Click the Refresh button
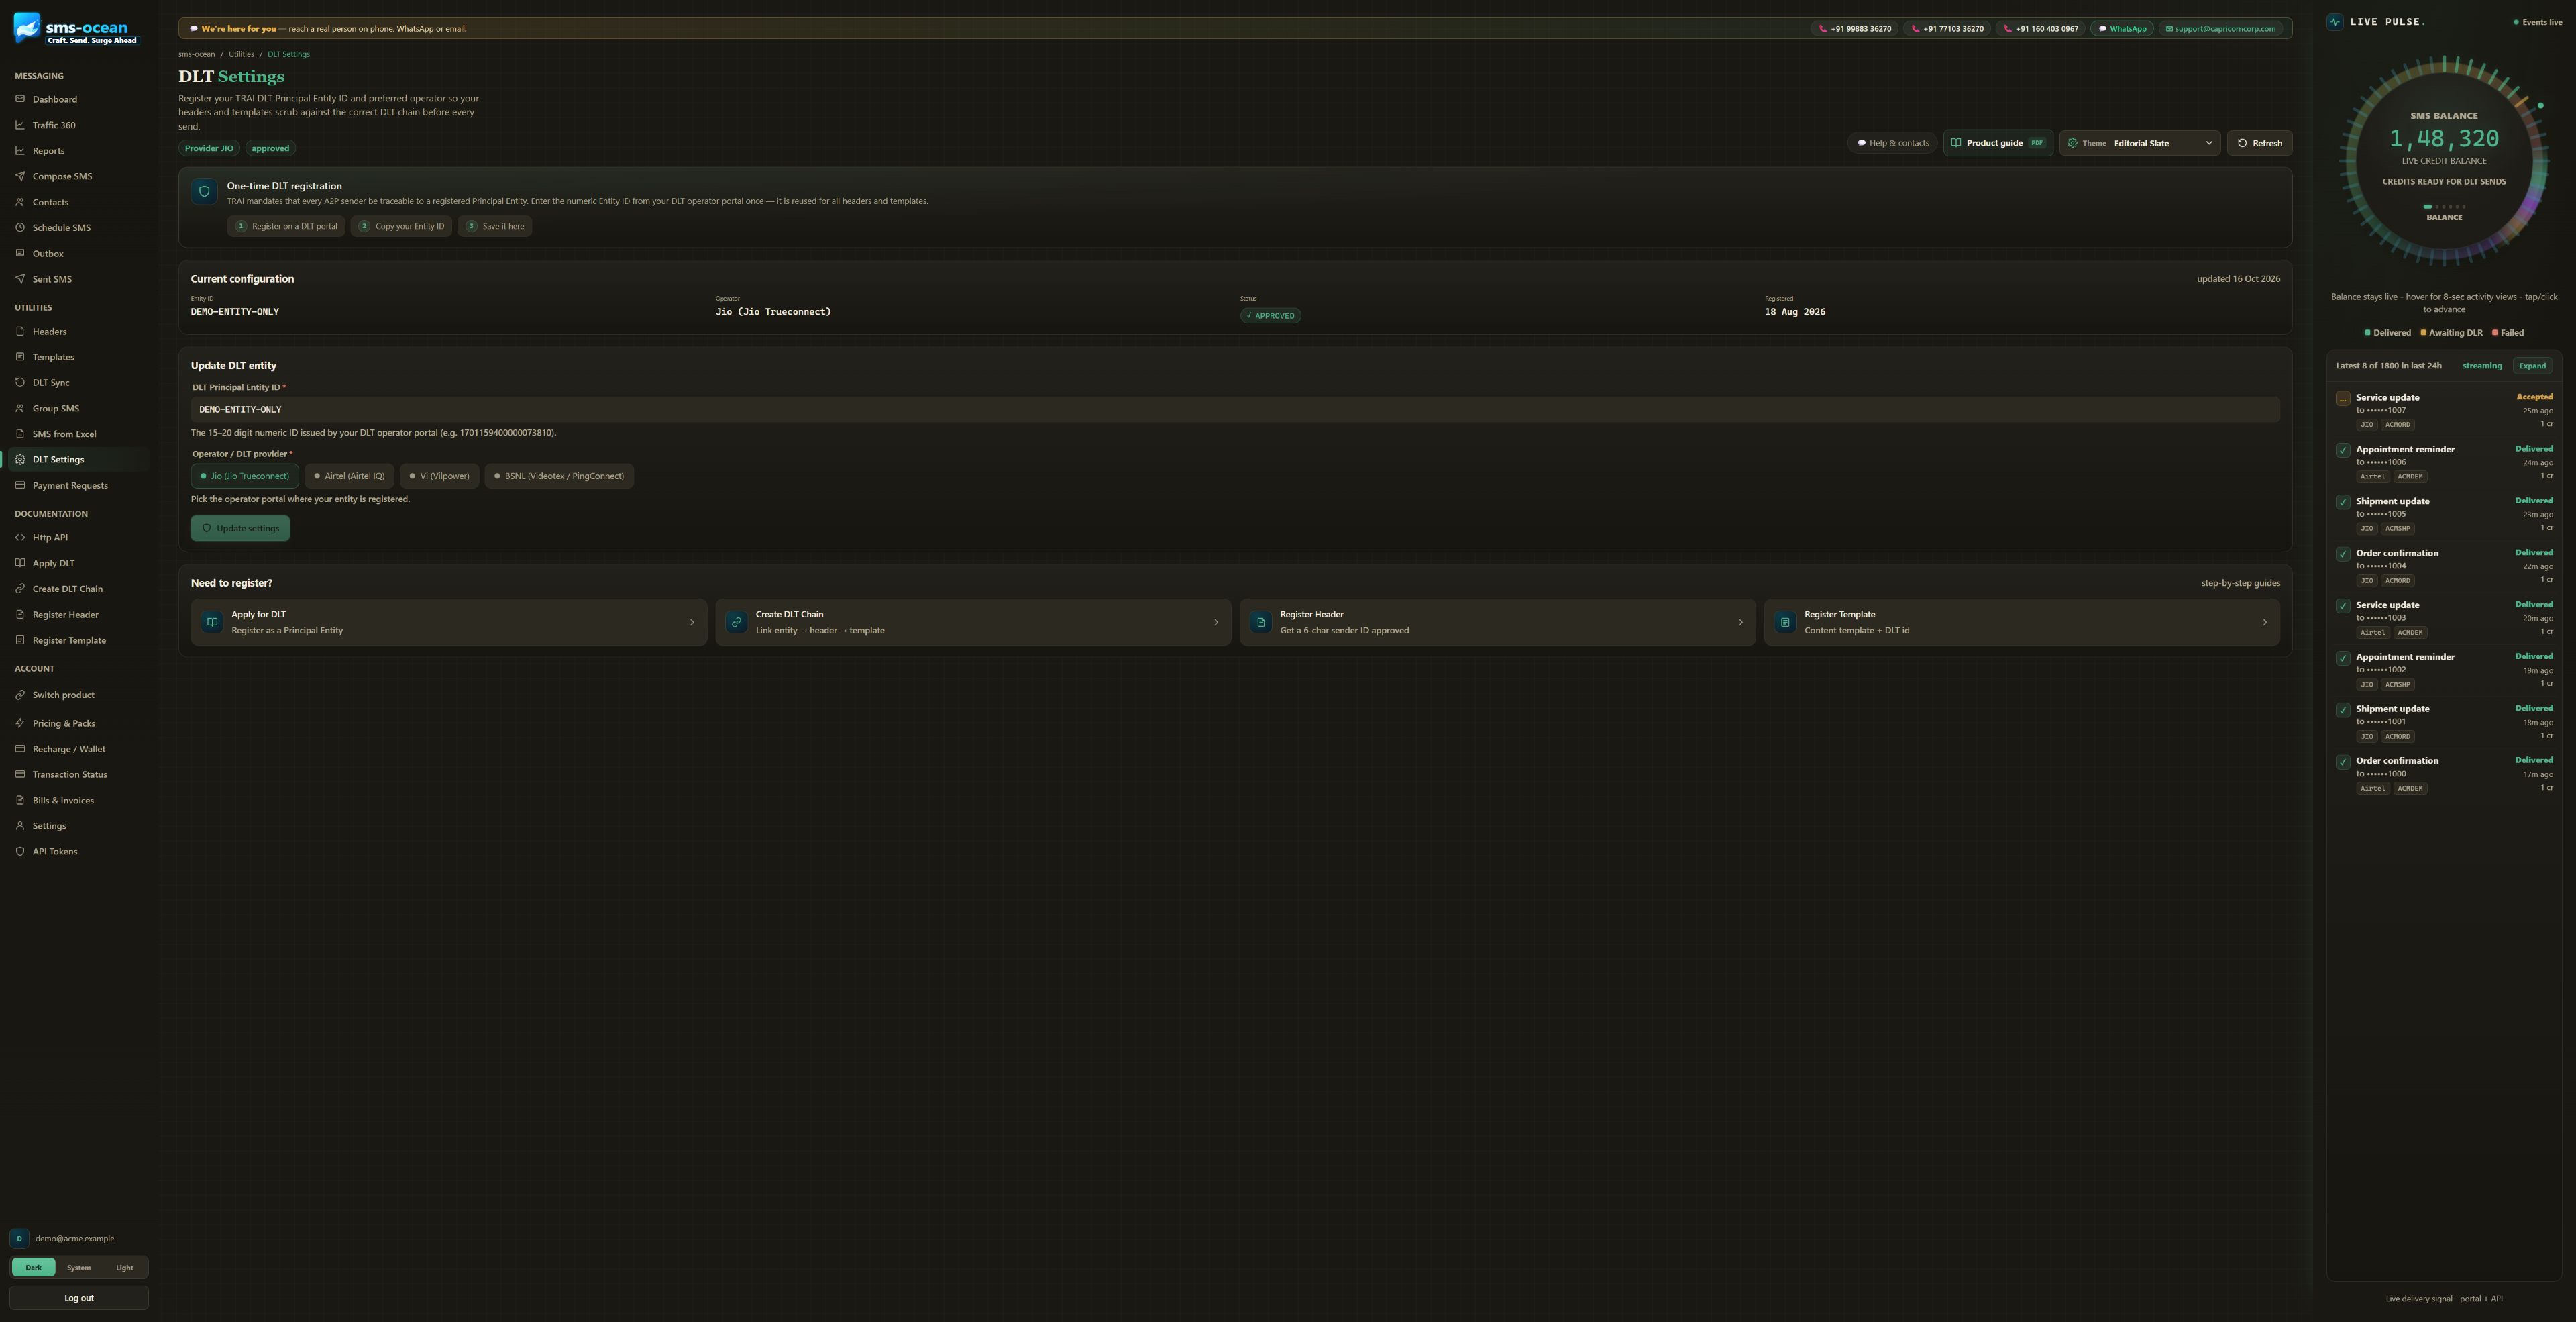This screenshot has width=2576, height=1322. 2259,143
